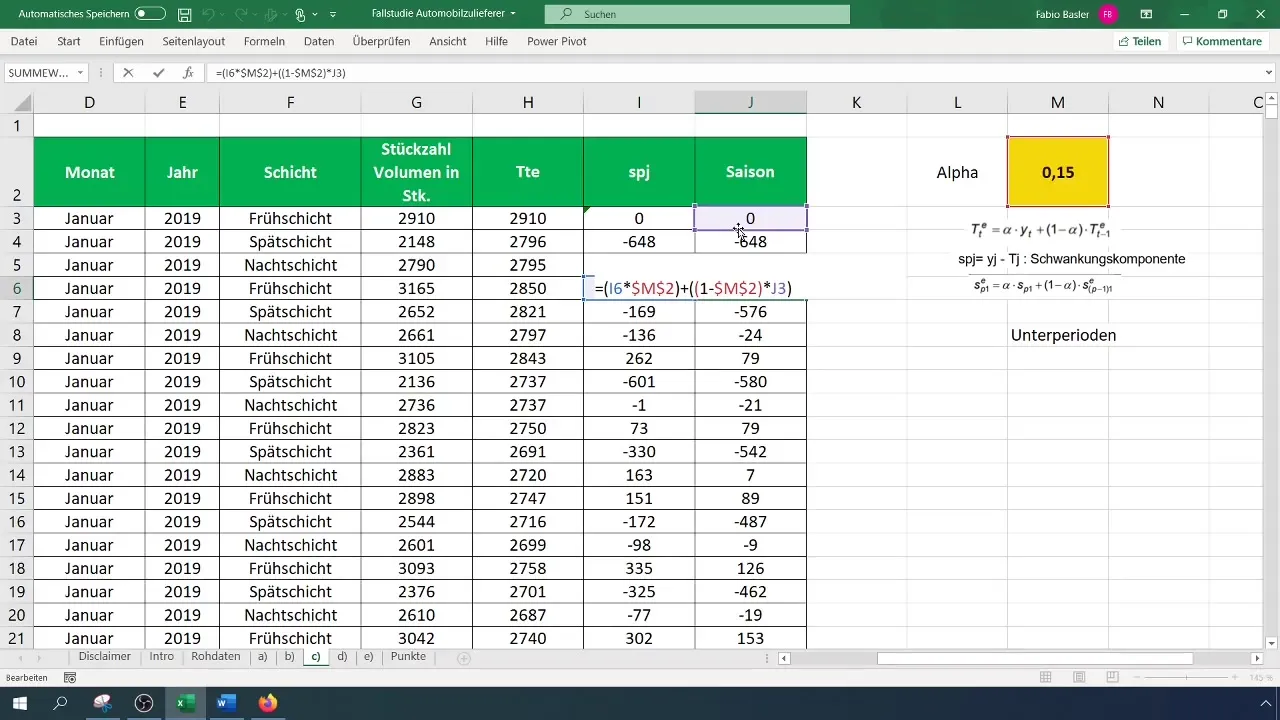The height and width of the screenshot is (720, 1280).
Task: Select row header 6
Action: coord(16,288)
